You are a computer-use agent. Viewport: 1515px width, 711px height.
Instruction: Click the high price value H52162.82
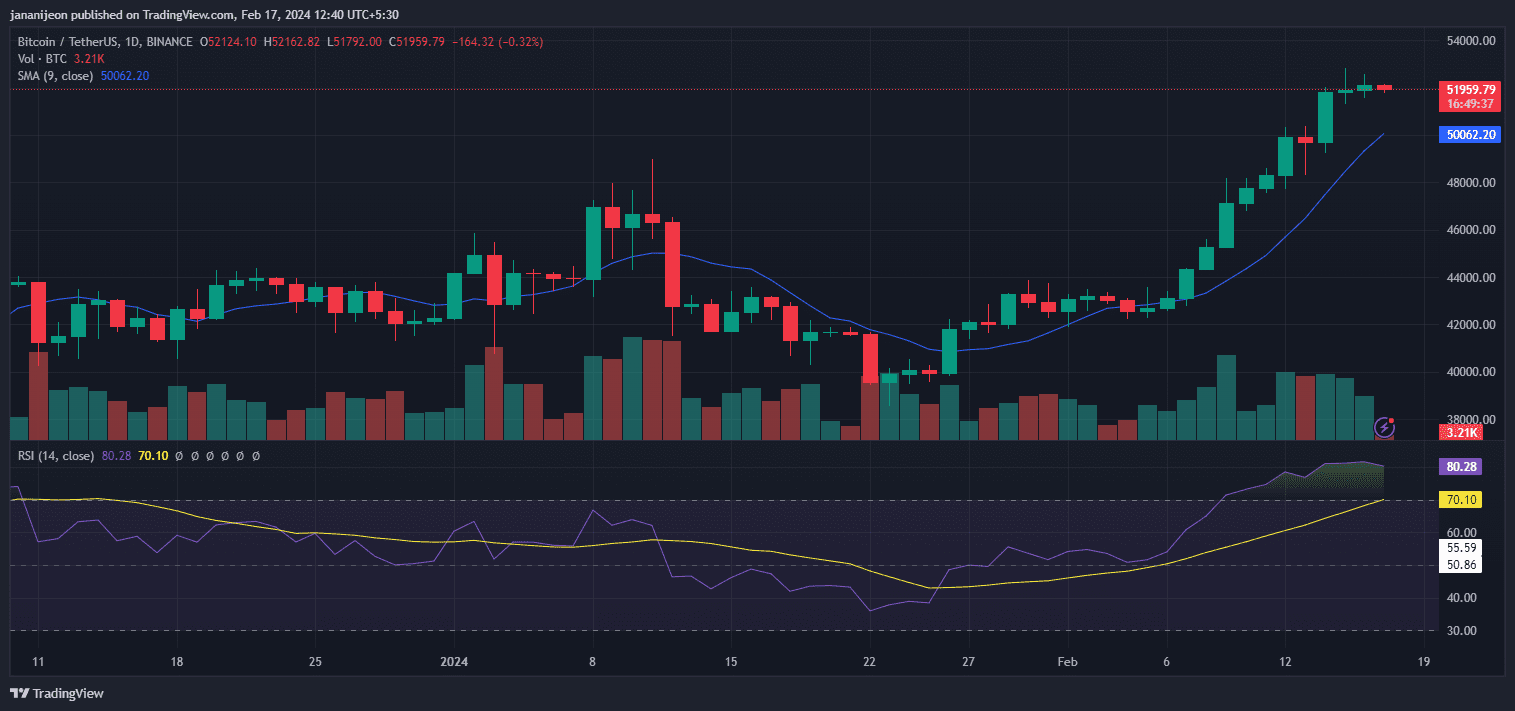click(x=292, y=42)
